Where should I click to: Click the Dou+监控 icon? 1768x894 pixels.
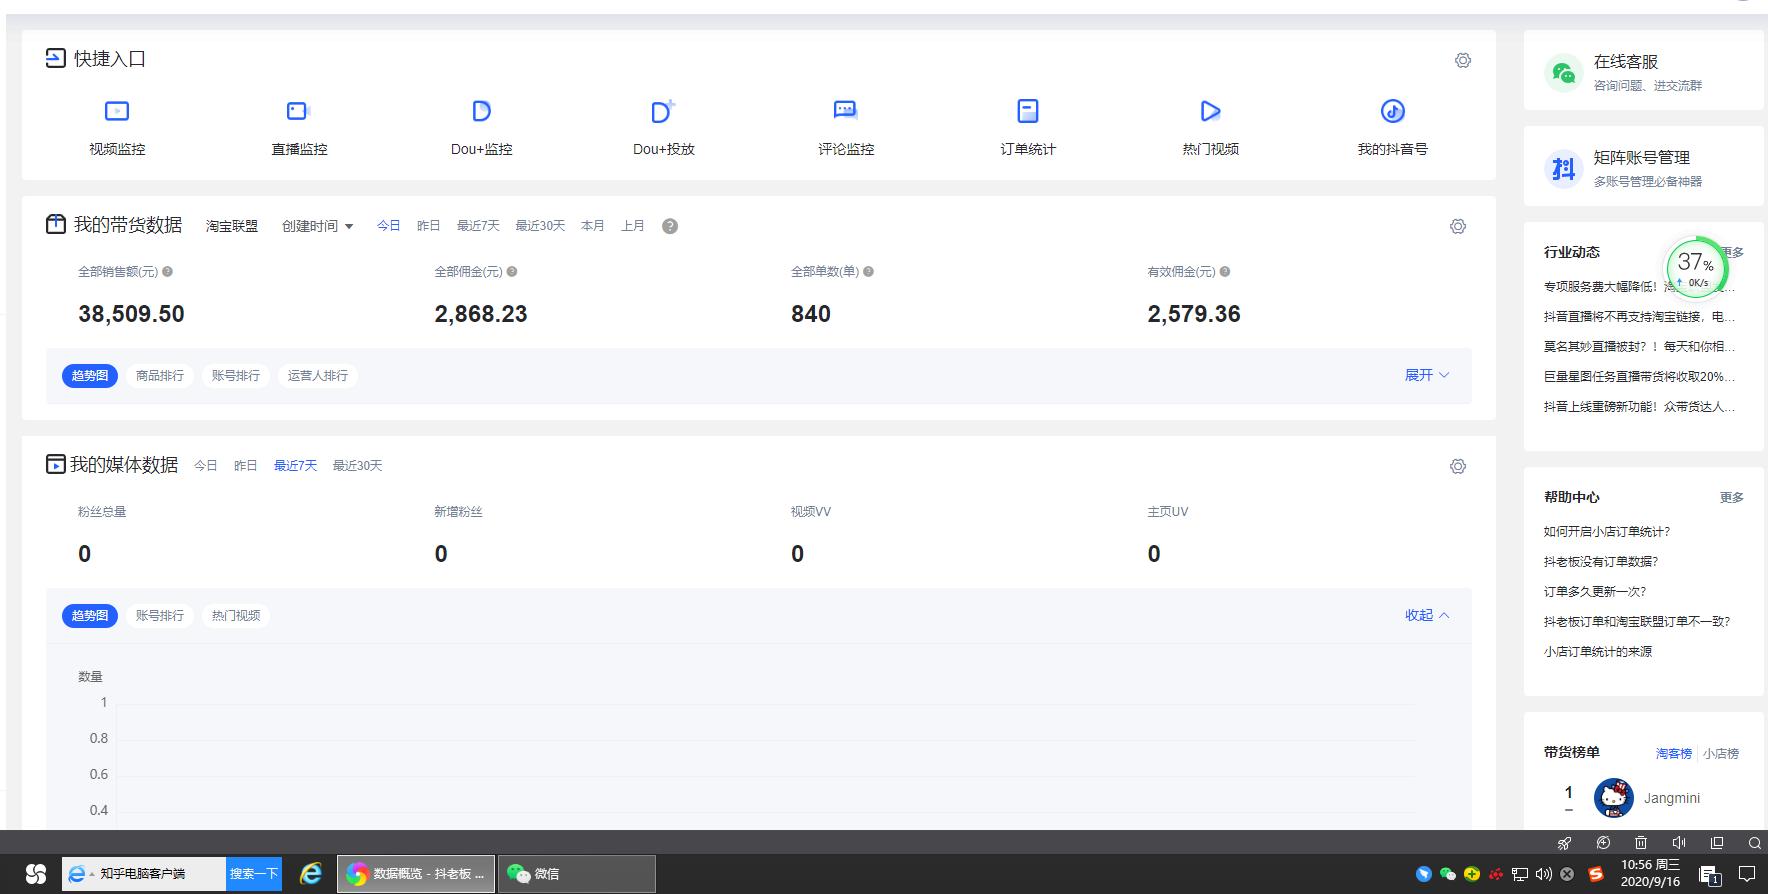coord(481,112)
